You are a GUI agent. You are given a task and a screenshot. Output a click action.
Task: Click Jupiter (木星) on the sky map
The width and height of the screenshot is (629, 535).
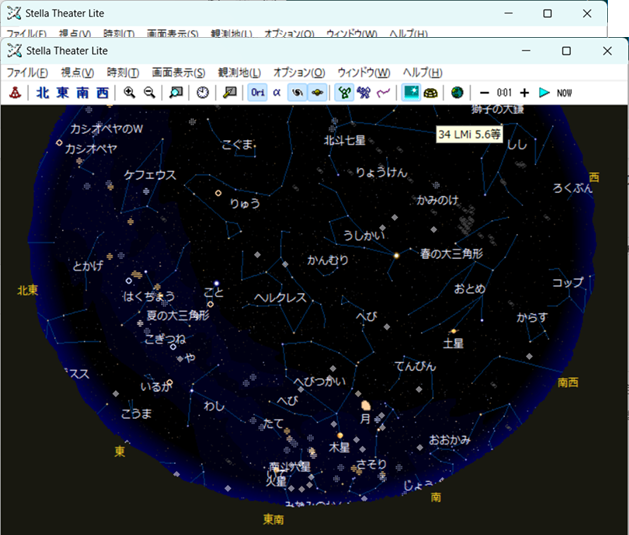point(340,435)
